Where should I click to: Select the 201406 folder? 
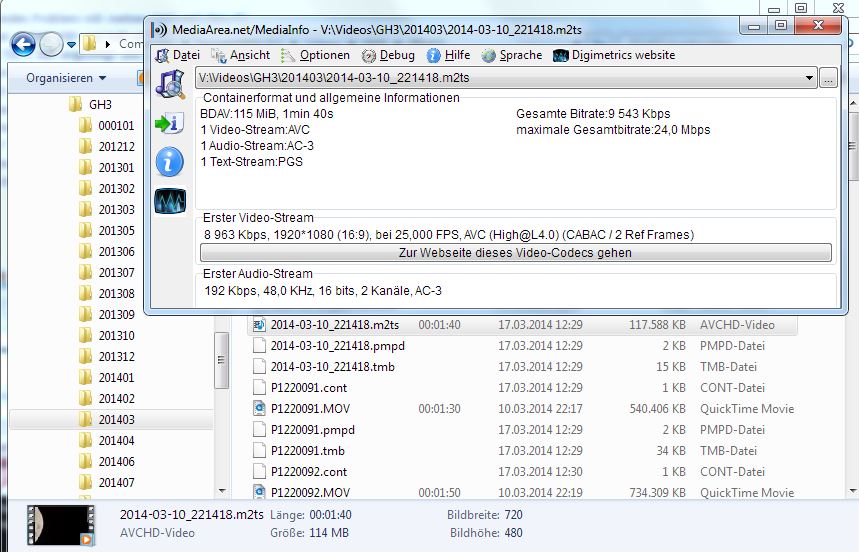pyautogui.click(x=107, y=462)
